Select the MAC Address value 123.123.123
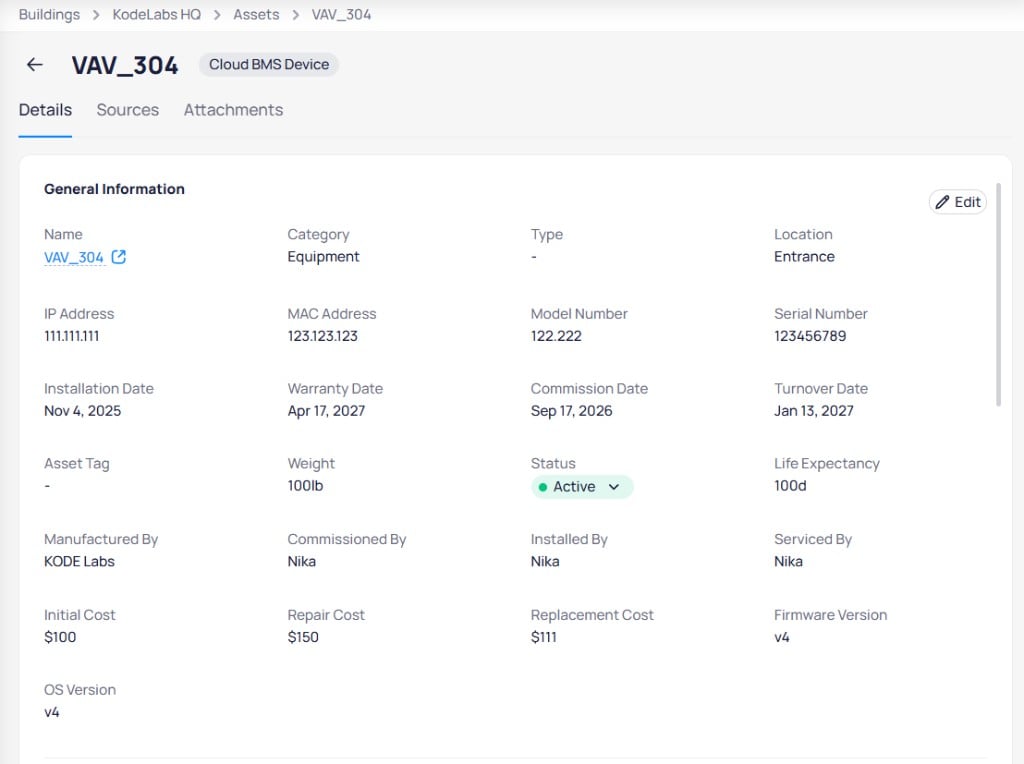 coord(323,336)
